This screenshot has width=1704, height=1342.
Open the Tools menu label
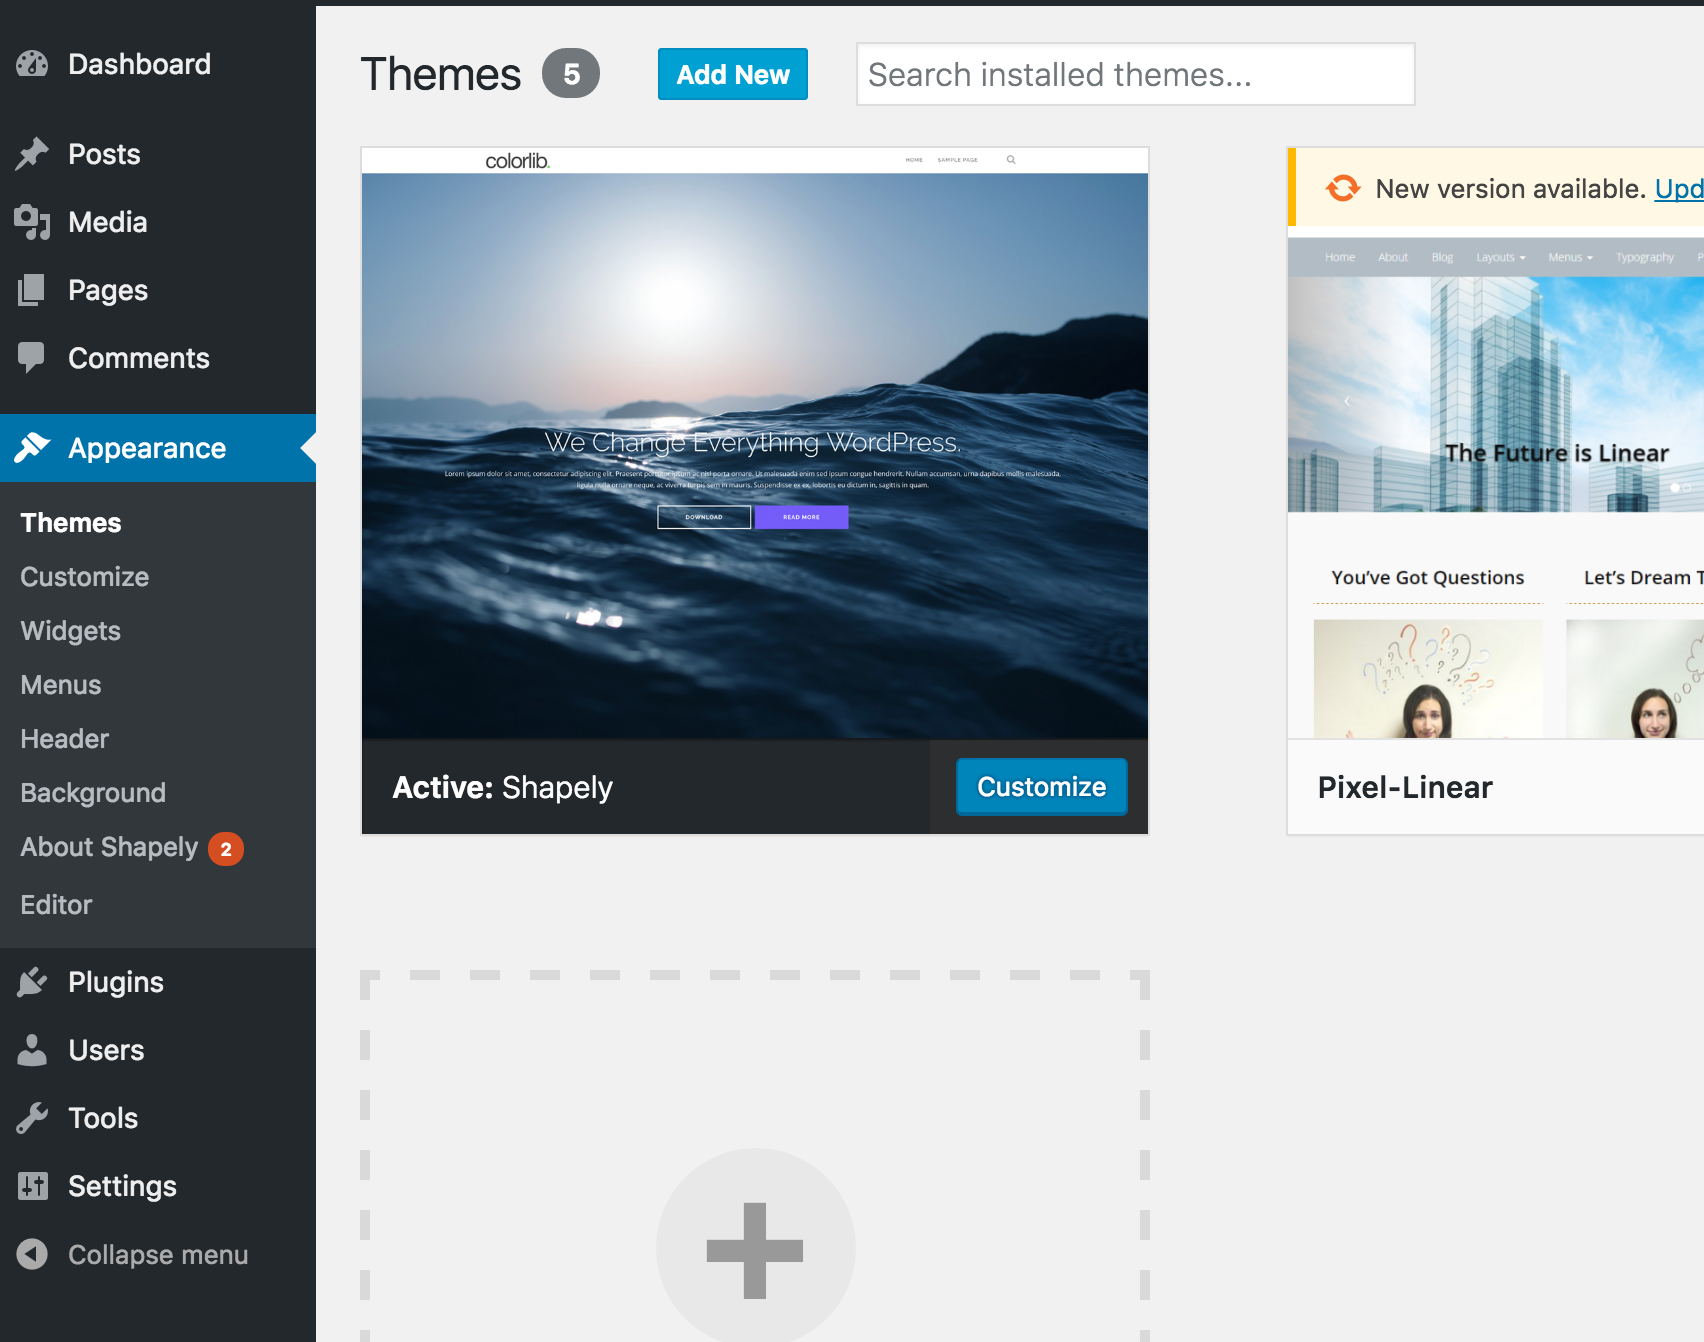[x=103, y=1118]
